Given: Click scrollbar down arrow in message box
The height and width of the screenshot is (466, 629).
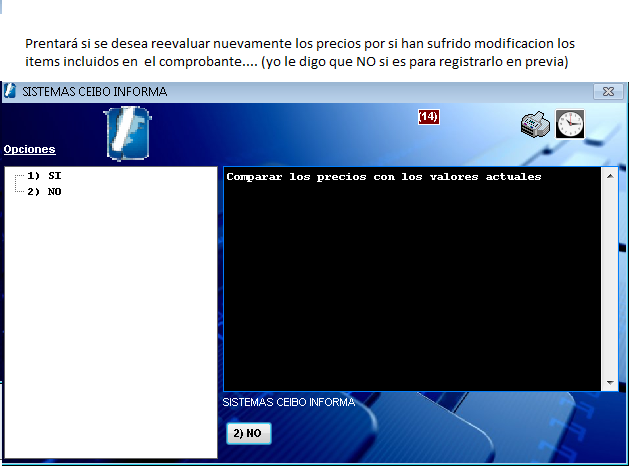Looking at the screenshot, I should point(610,383).
